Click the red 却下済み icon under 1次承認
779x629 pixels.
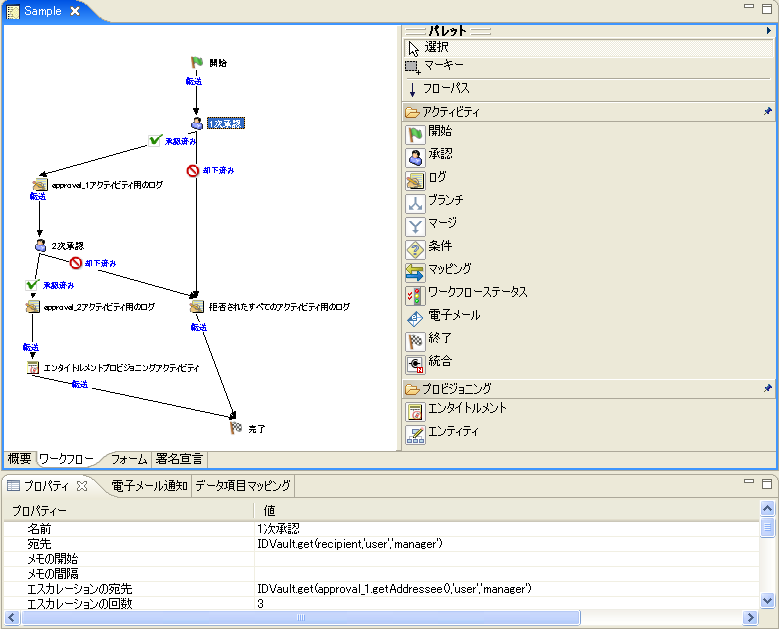pos(193,171)
